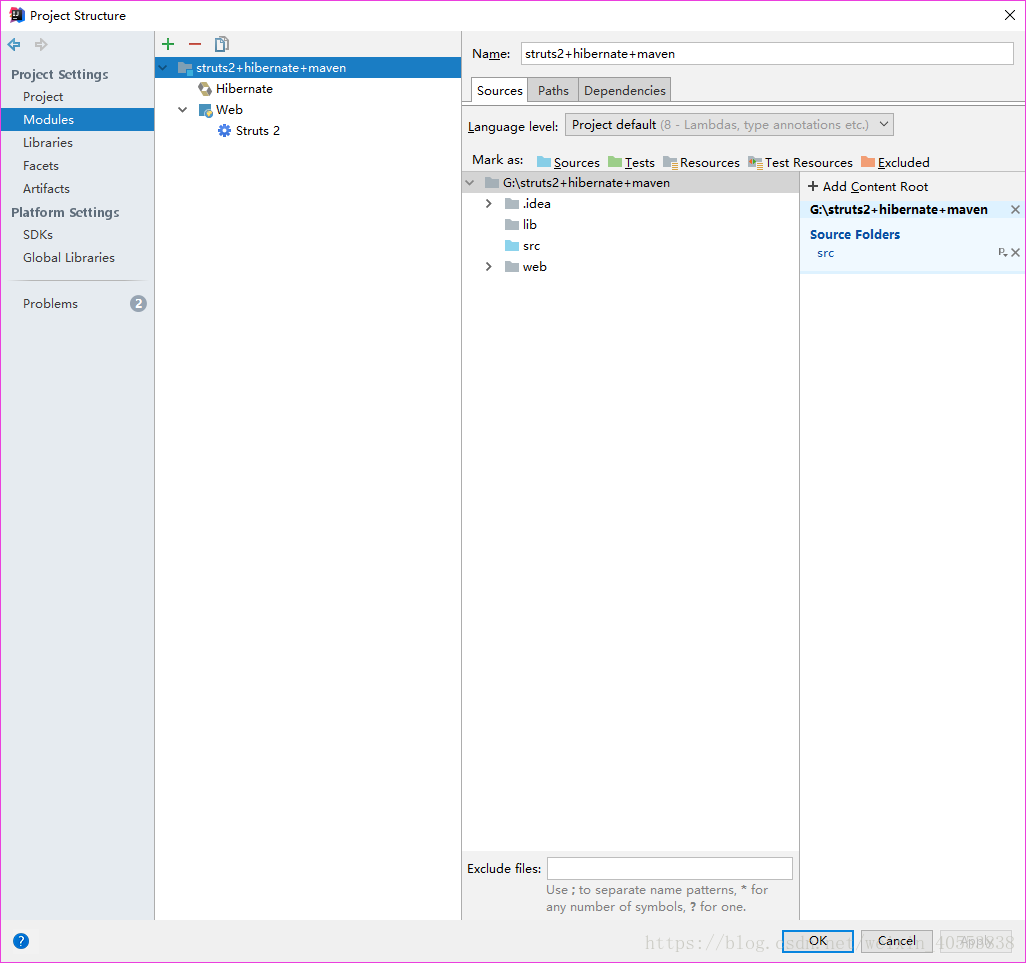Mark folder as Tests
The width and height of the screenshot is (1026, 963).
tap(631, 162)
